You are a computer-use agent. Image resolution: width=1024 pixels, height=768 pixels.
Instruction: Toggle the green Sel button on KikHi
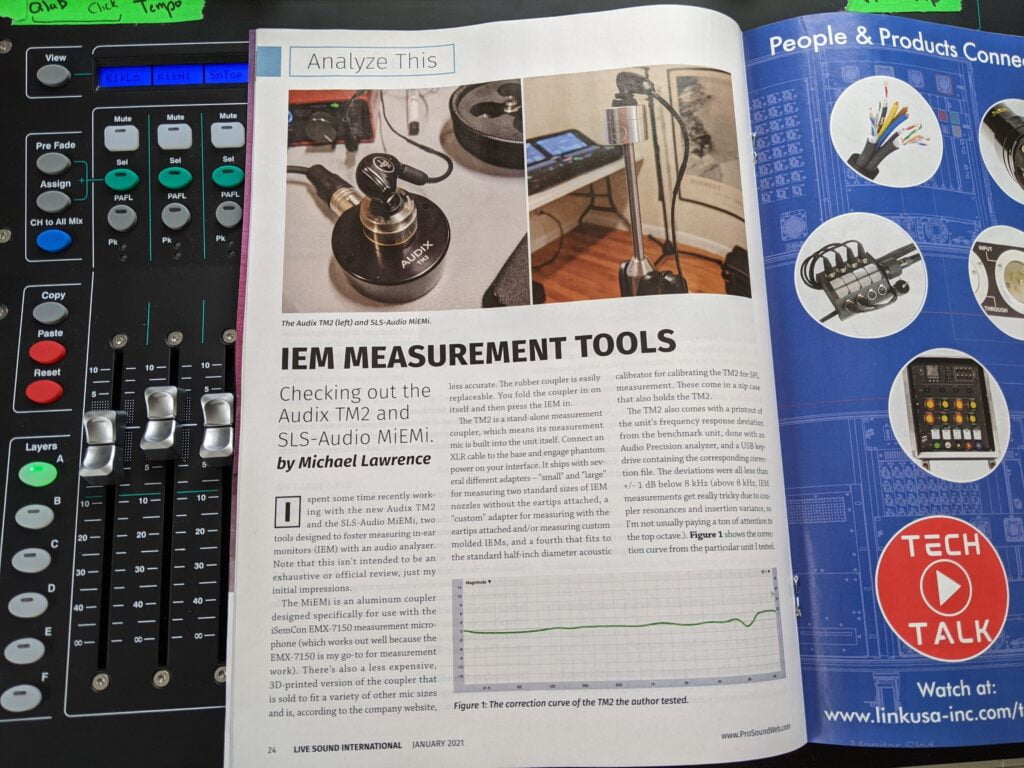click(174, 178)
